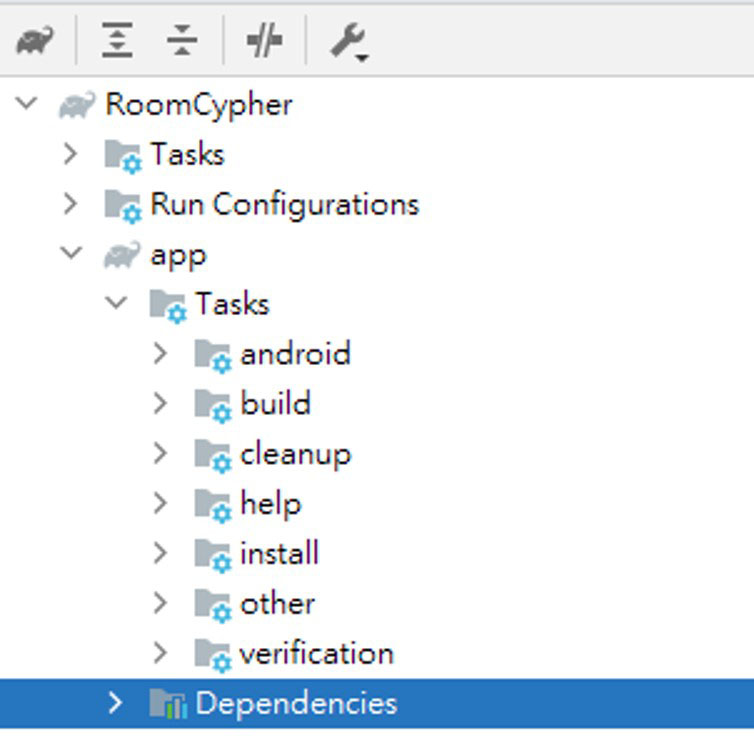The height and width of the screenshot is (753, 754).
Task: Click the Gradle elephant execute task icon
Action: pyautogui.click(x=34, y=41)
